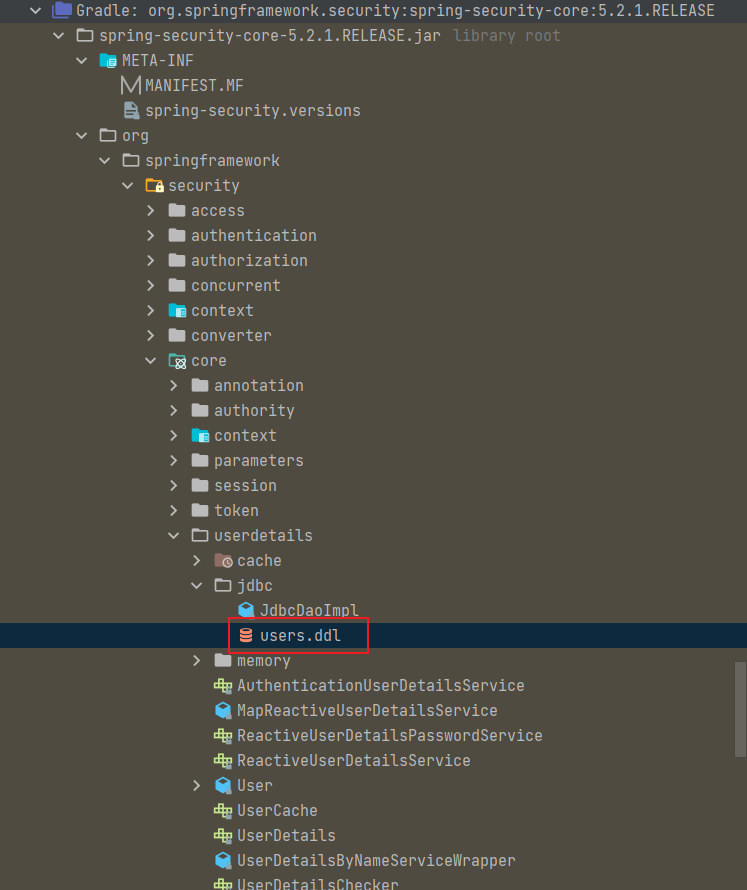This screenshot has width=747, height=890.
Task: Select the spring-security.versions file
Action: 253,111
